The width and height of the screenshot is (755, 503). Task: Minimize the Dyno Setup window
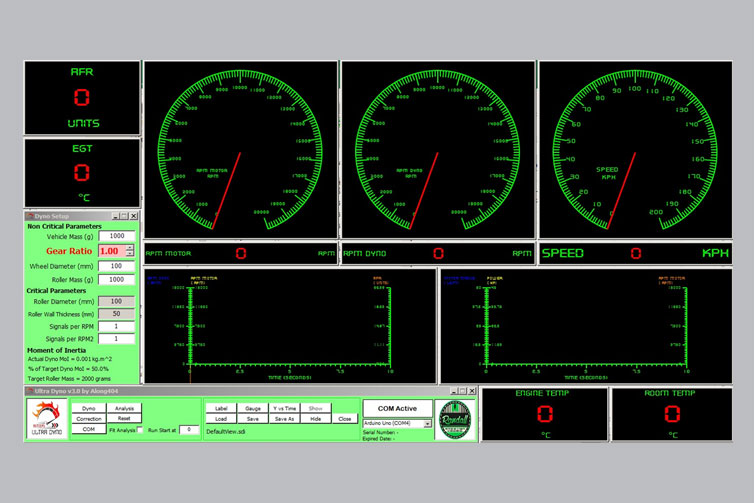(115, 216)
